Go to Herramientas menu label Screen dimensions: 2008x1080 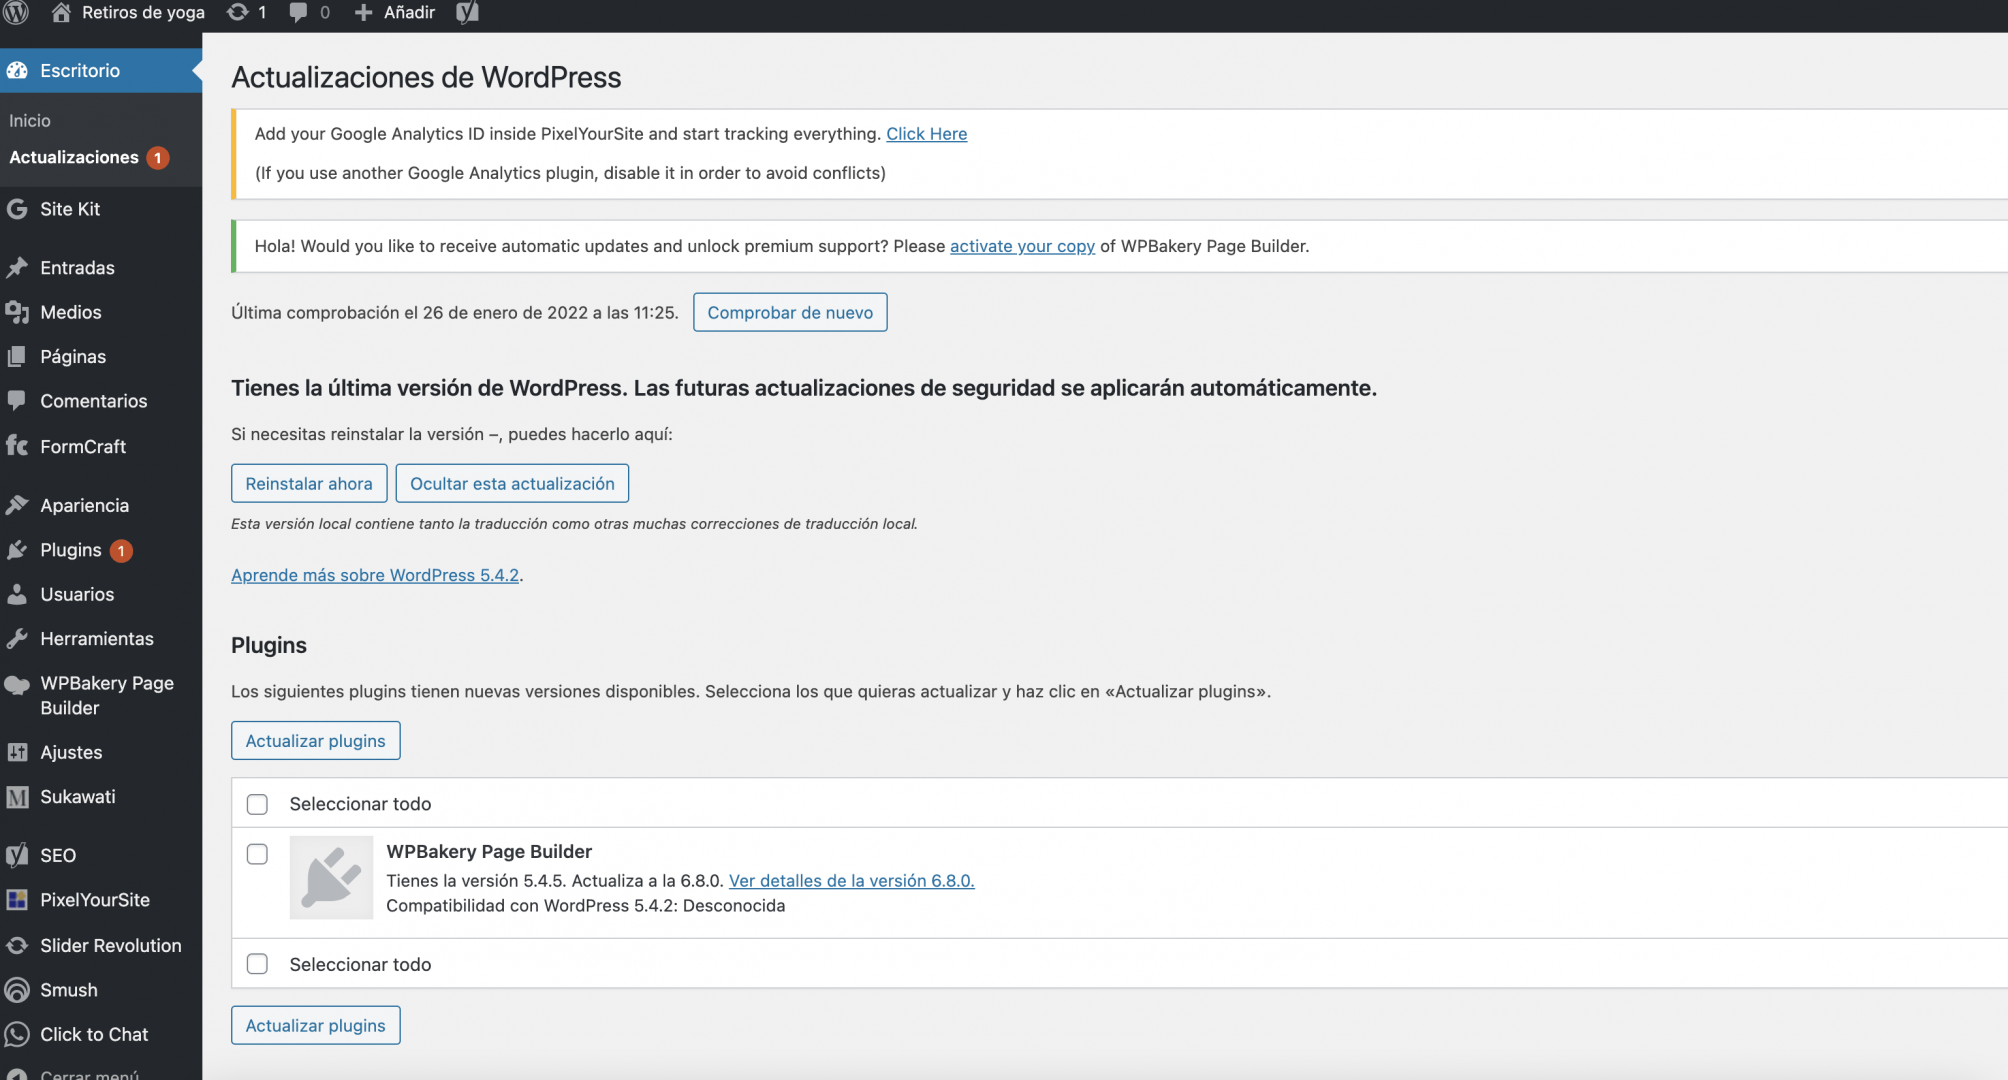pyautogui.click(x=97, y=638)
